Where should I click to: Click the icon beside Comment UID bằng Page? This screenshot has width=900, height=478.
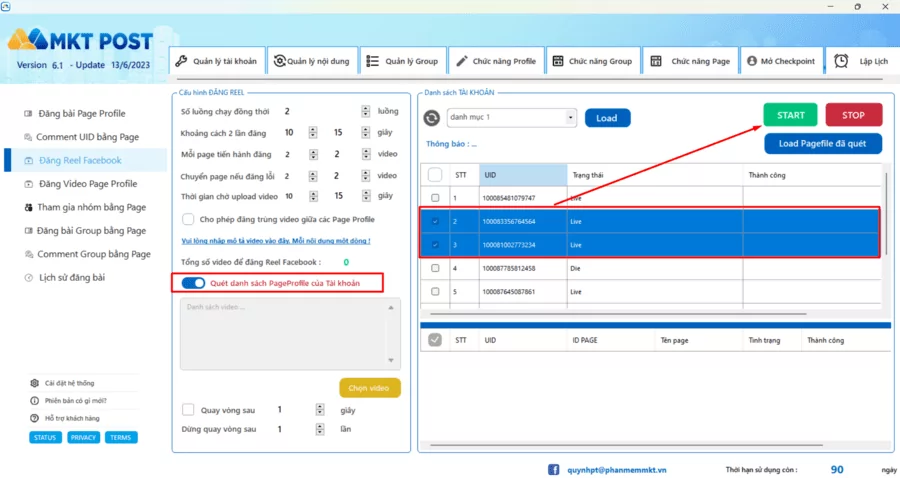28,137
